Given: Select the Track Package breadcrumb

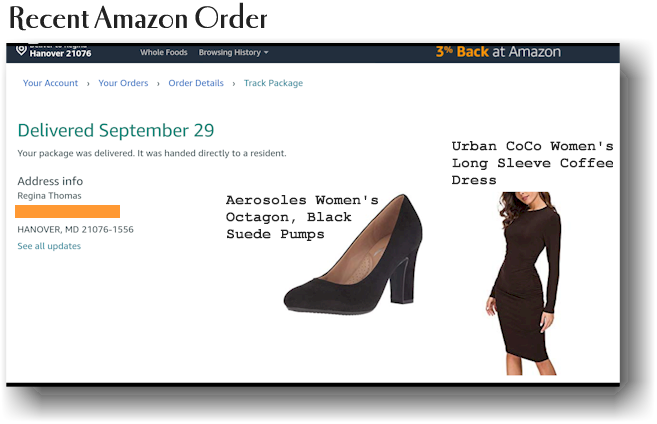Looking at the screenshot, I should pyautogui.click(x=273, y=83).
